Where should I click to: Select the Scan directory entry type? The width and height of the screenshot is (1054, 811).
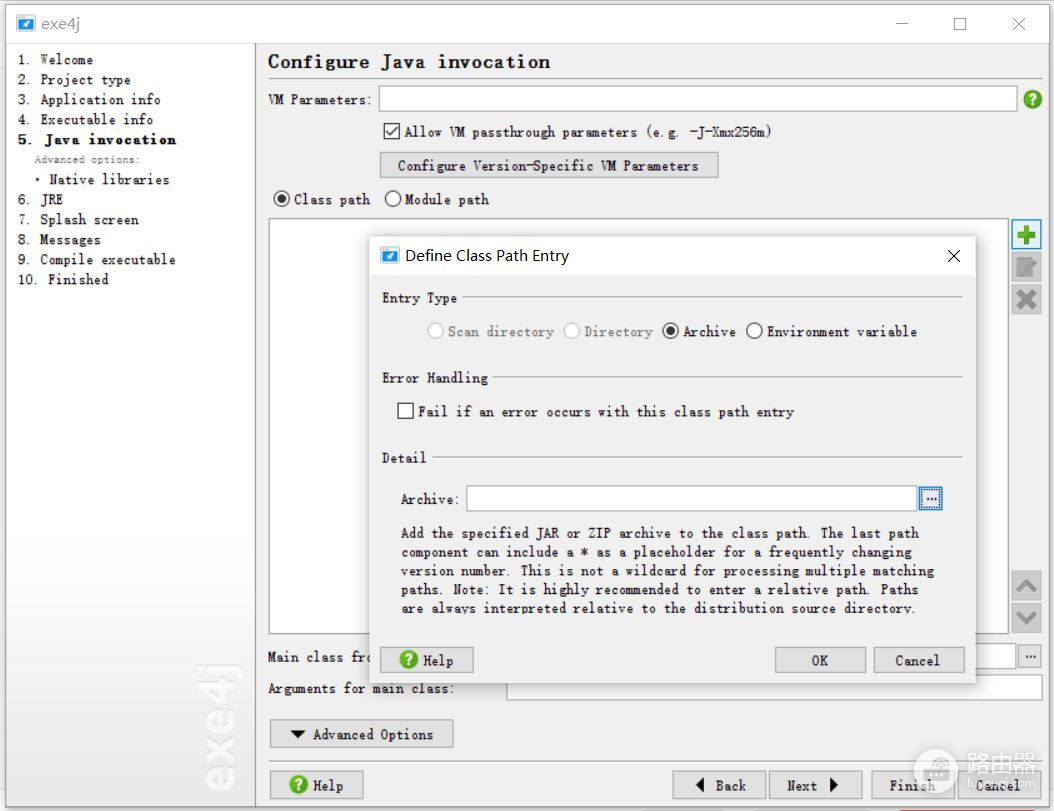pos(436,331)
